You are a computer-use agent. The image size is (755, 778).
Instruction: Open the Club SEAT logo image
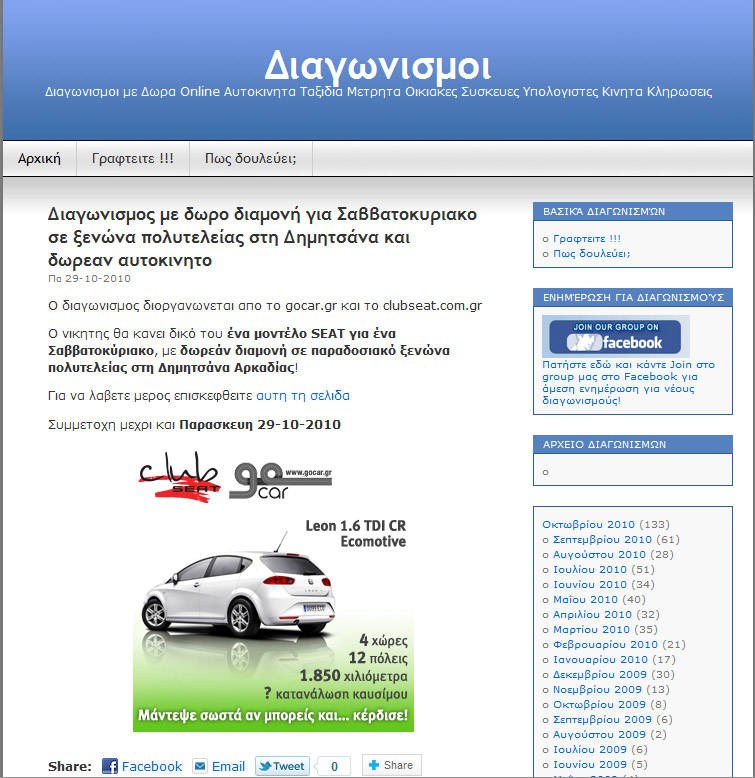(x=180, y=477)
